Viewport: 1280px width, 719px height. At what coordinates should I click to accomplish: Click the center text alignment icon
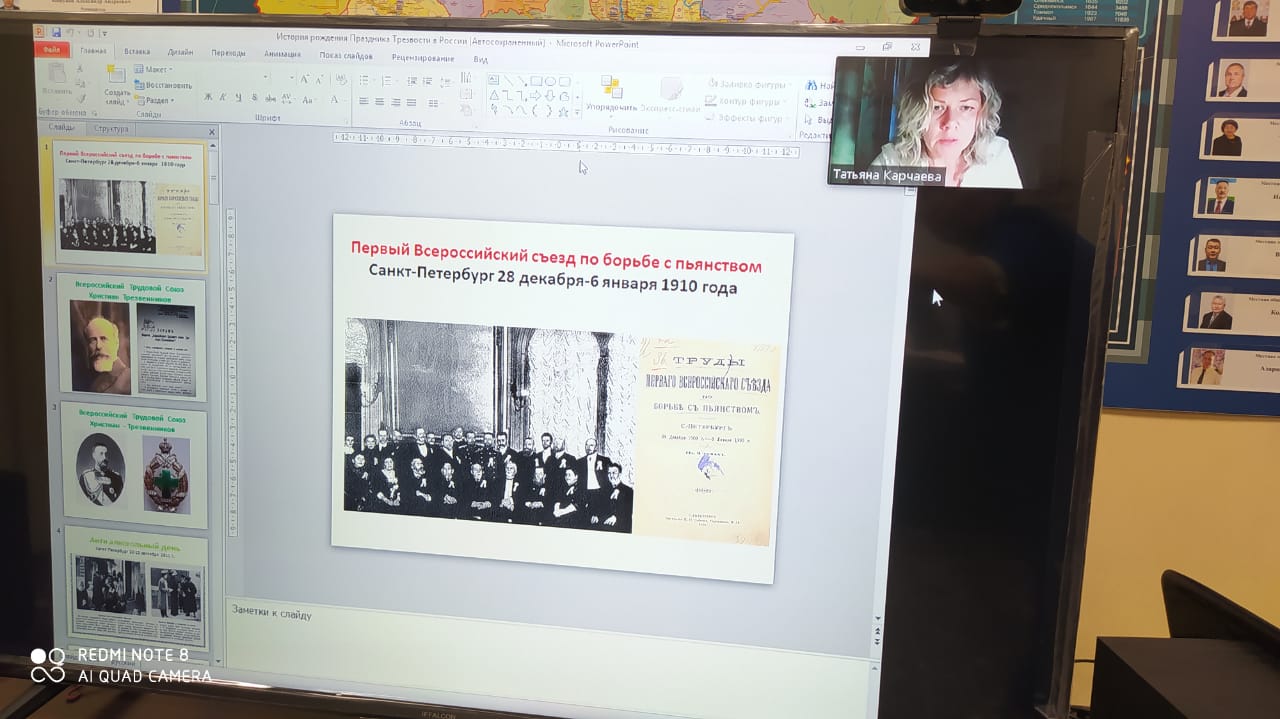point(380,102)
